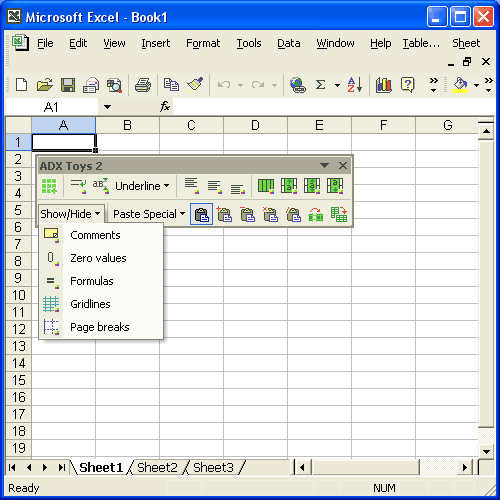
Task: Toggle Zero values display
Action: (101, 258)
